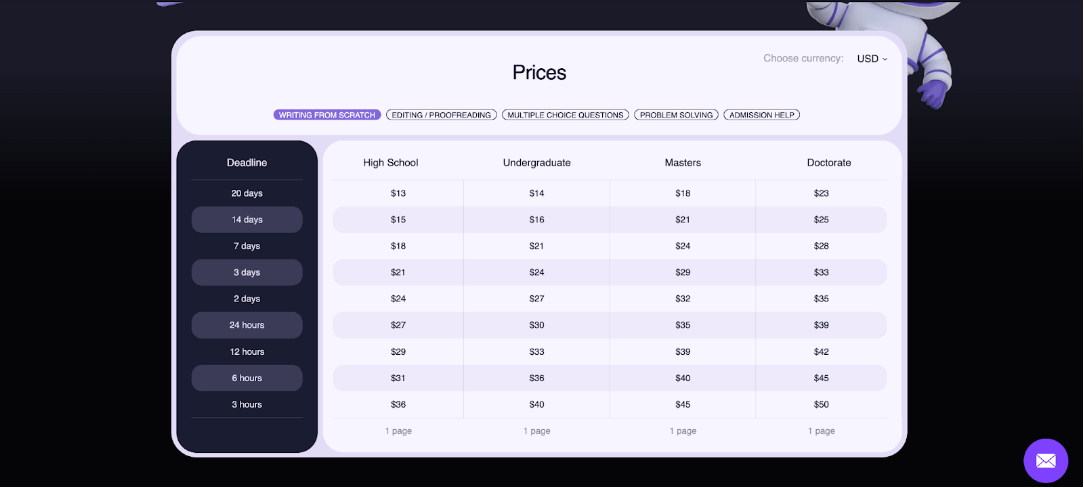
Task: Pick the 14 days deadline row
Action: 247,220
